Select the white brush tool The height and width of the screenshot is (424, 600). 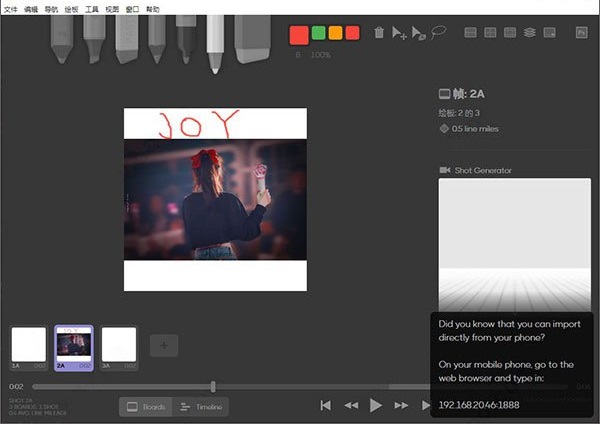(x=214, y=42)
